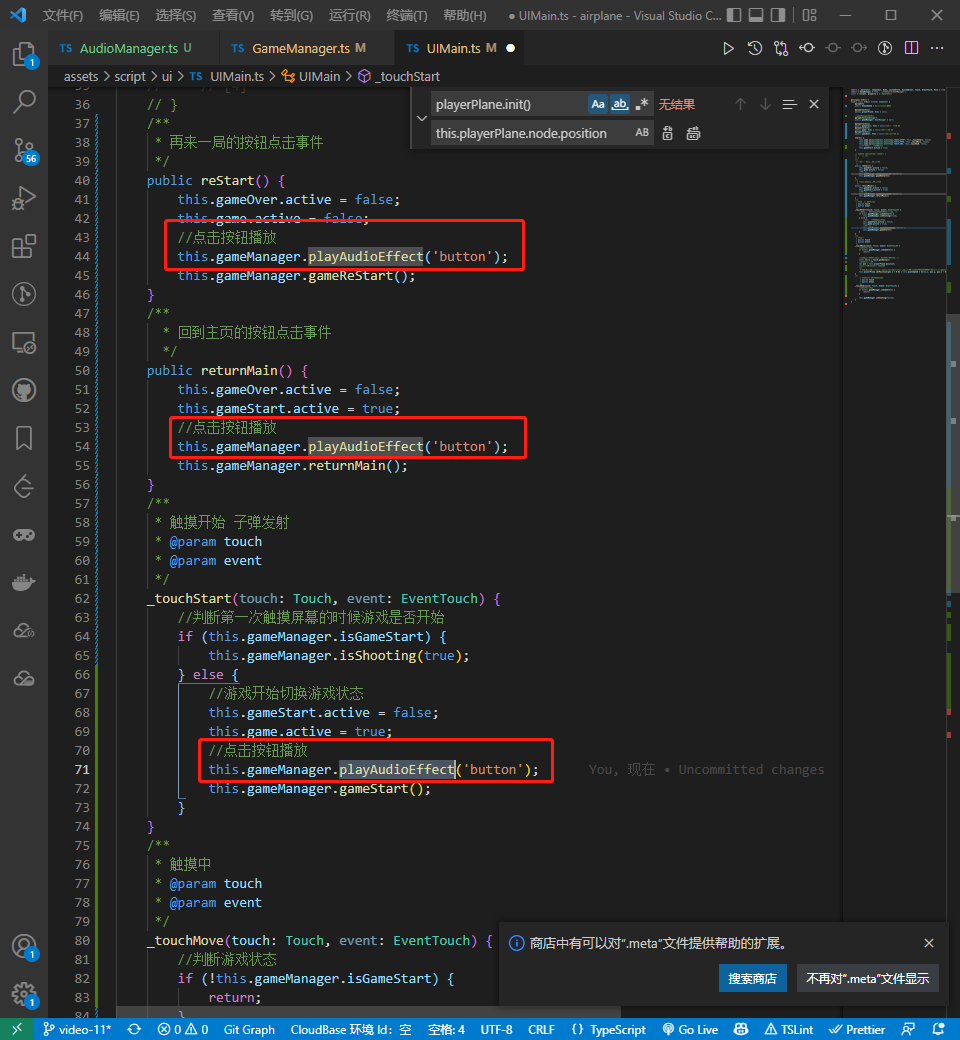Open file history timeline icon in editor toolbar
This screenshot has height=1040, width=960.
[754, 48]
